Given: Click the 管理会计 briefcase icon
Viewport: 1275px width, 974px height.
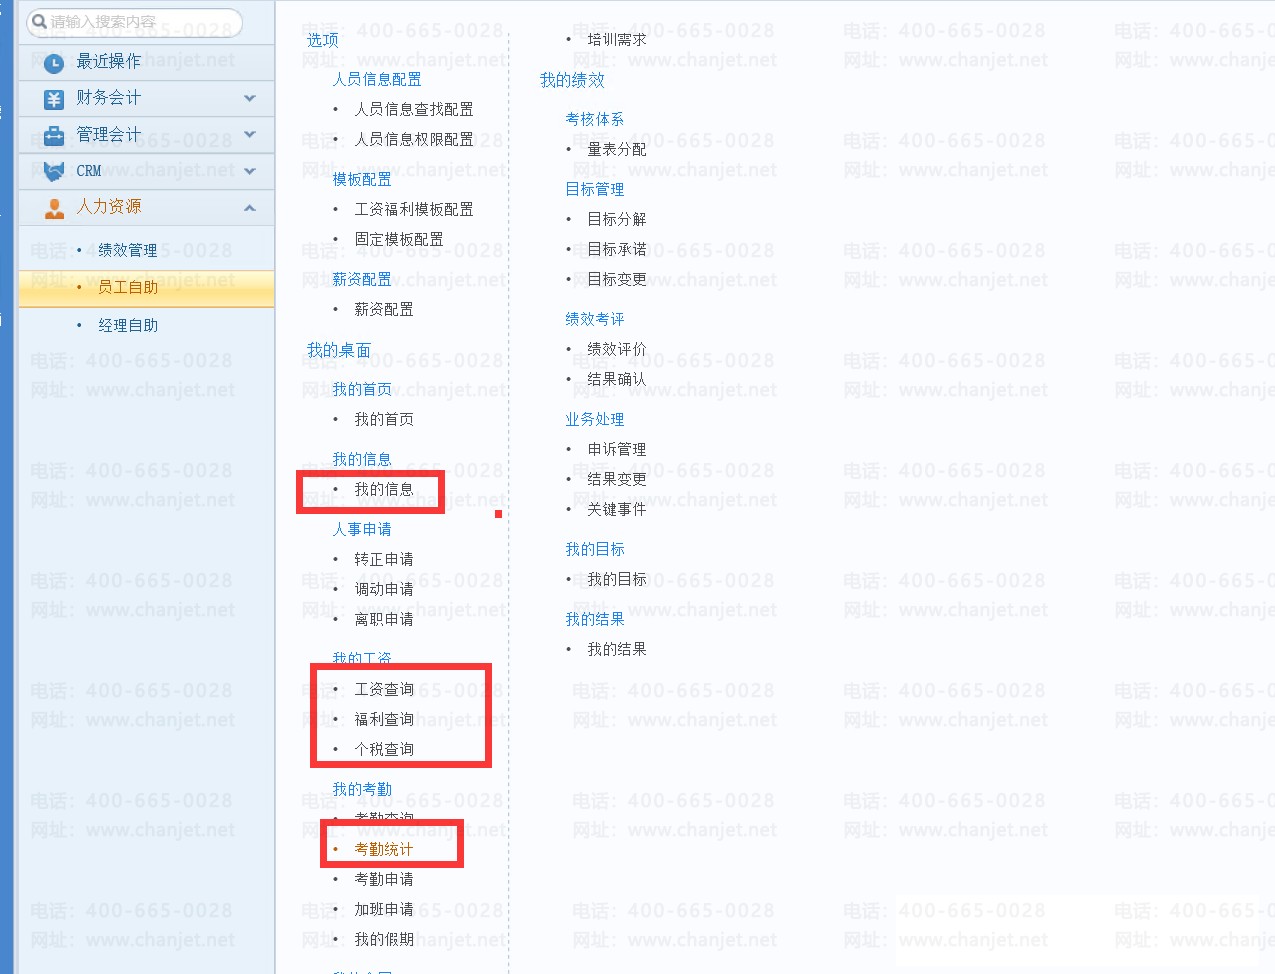Looking at the screenshot, I should 54,135.
